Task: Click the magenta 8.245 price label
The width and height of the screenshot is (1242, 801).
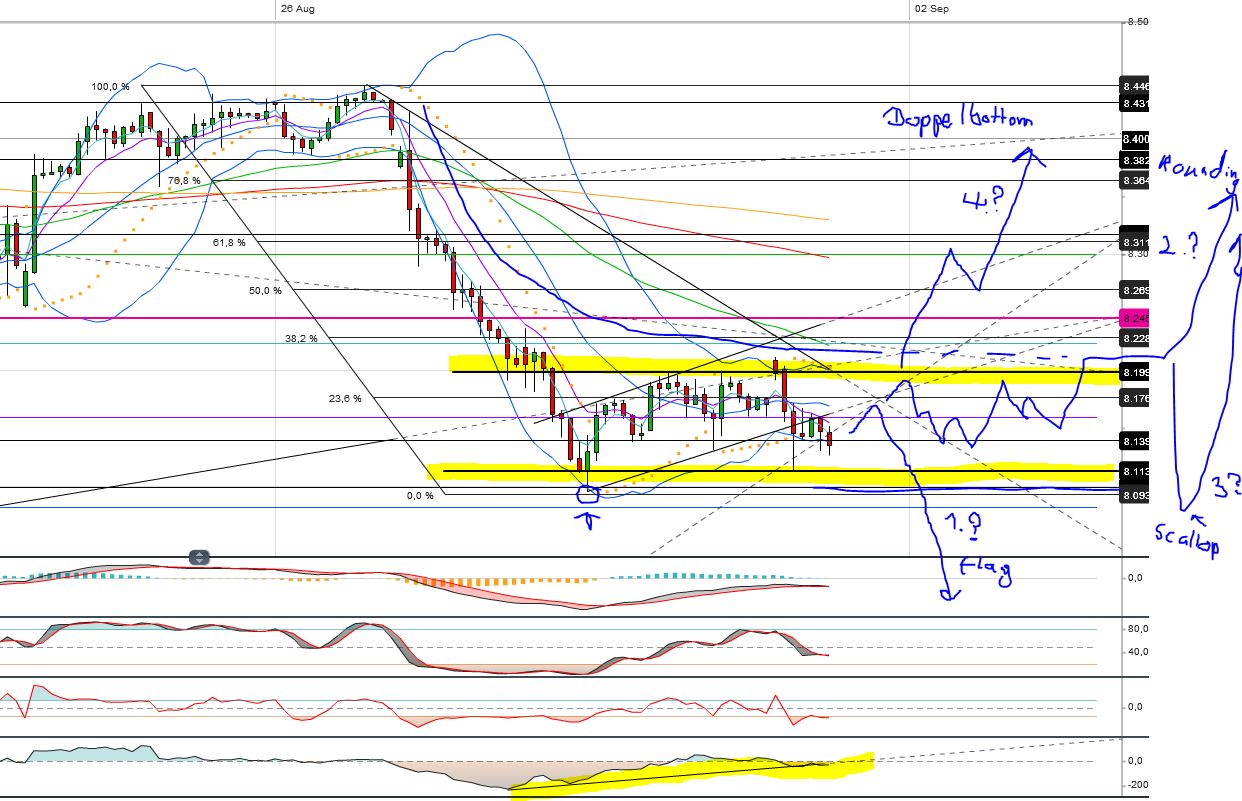Action: tap(1134, 318)
